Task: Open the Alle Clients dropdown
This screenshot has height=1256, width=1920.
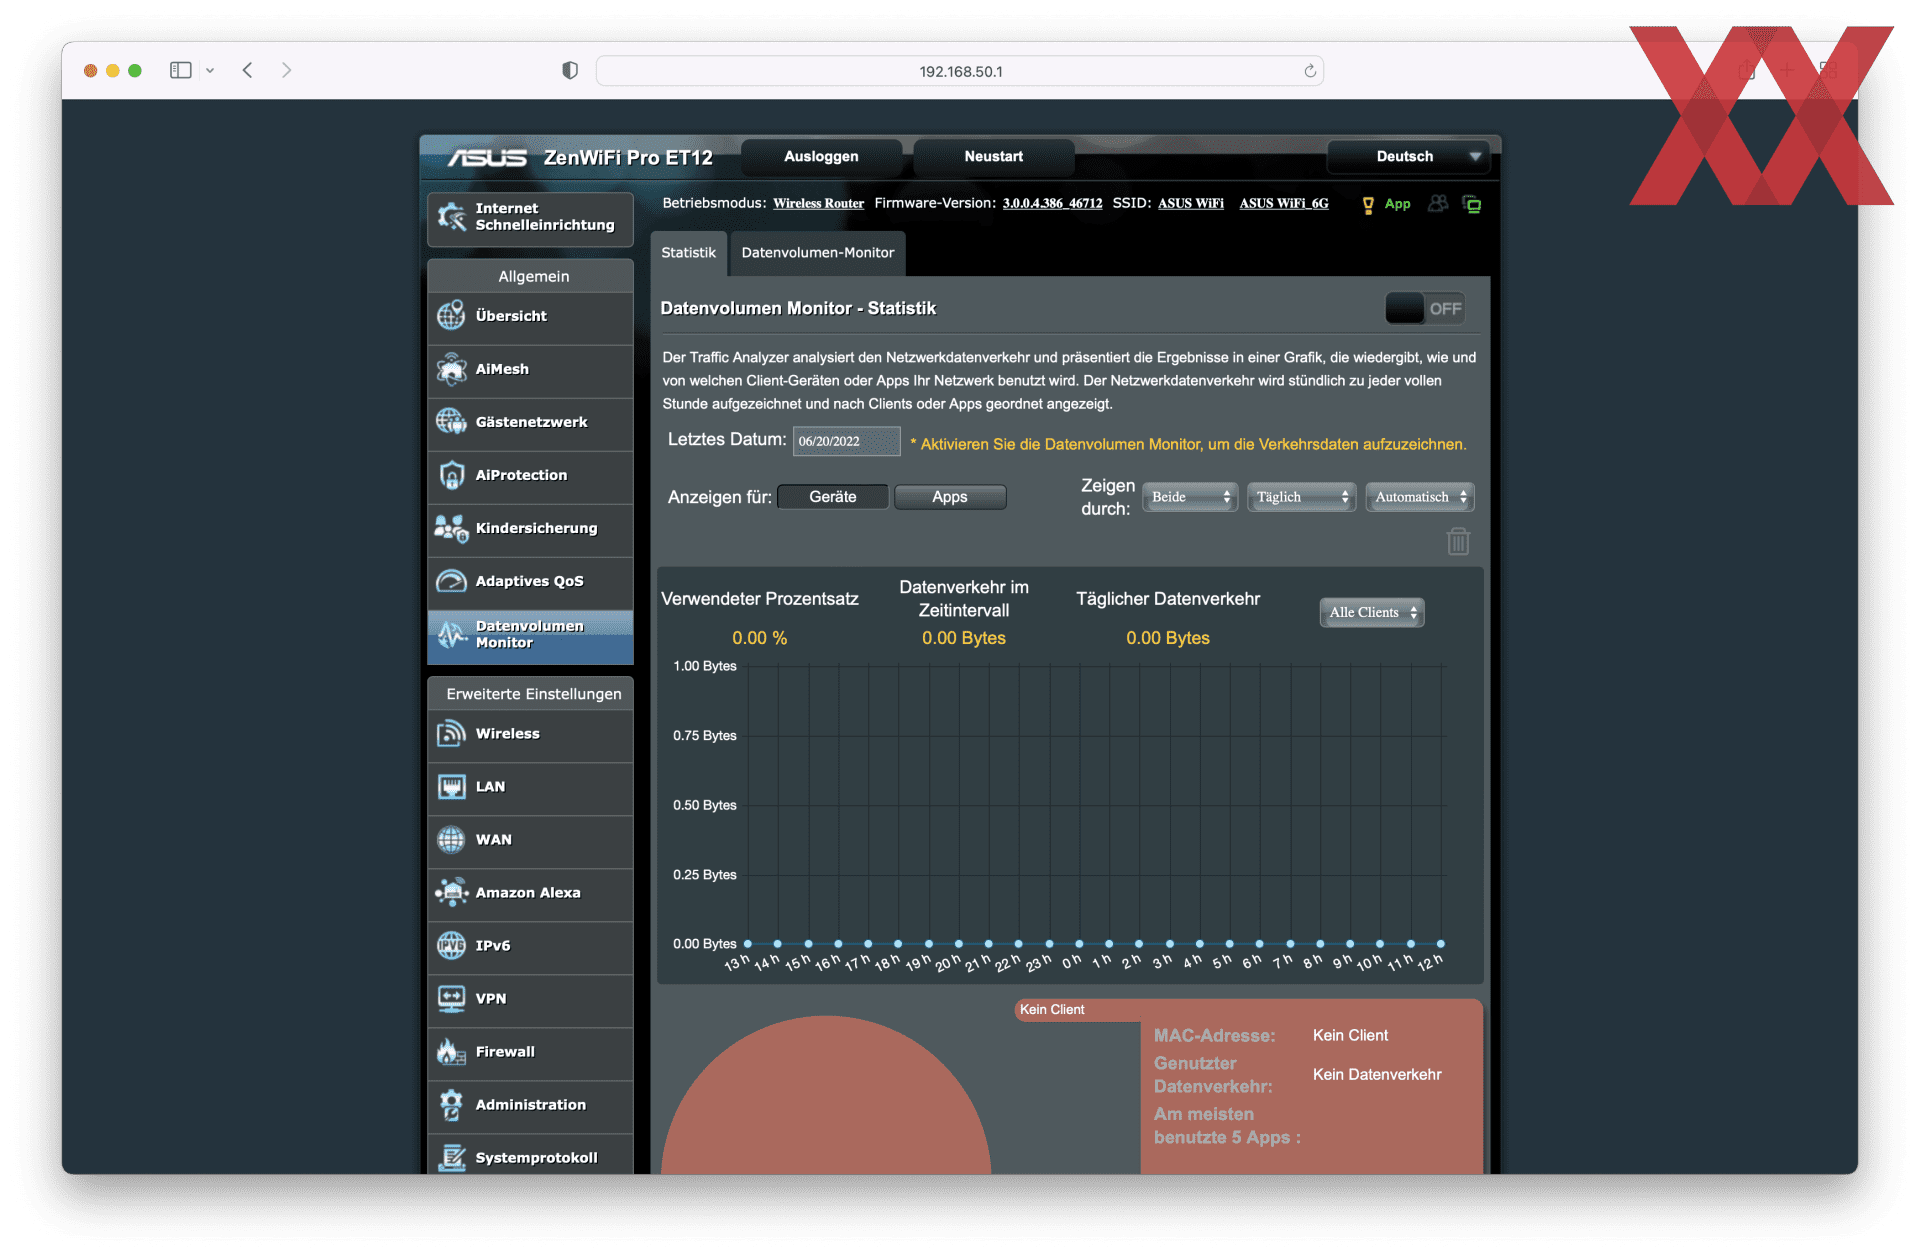Action: 1372,612
